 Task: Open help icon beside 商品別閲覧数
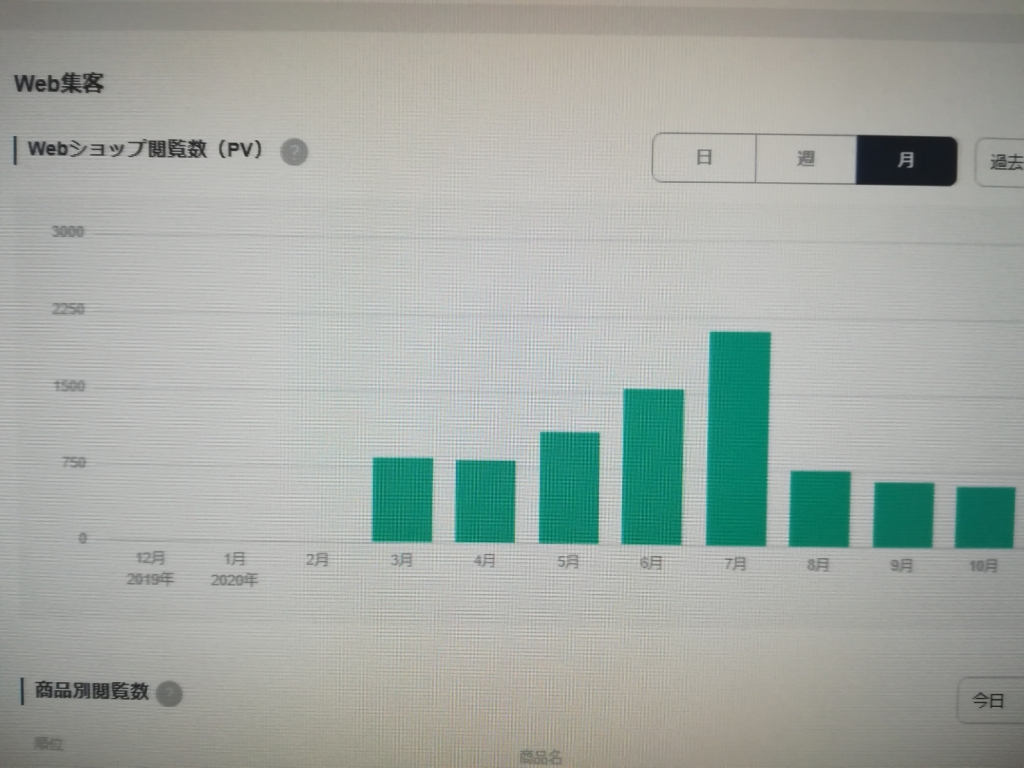[169, 694]
